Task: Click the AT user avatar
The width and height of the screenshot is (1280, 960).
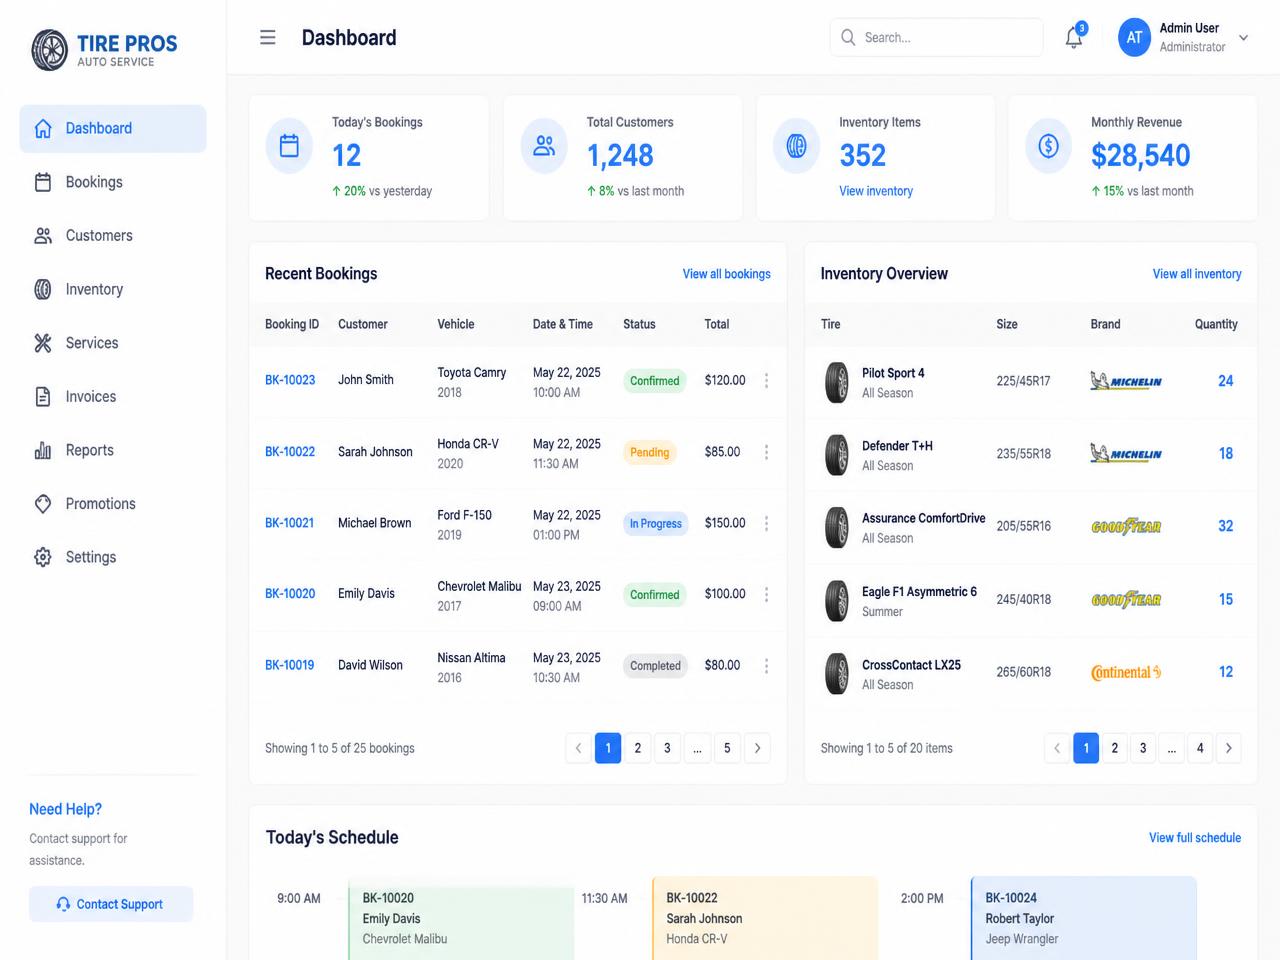Action: tap(1134, 38)
